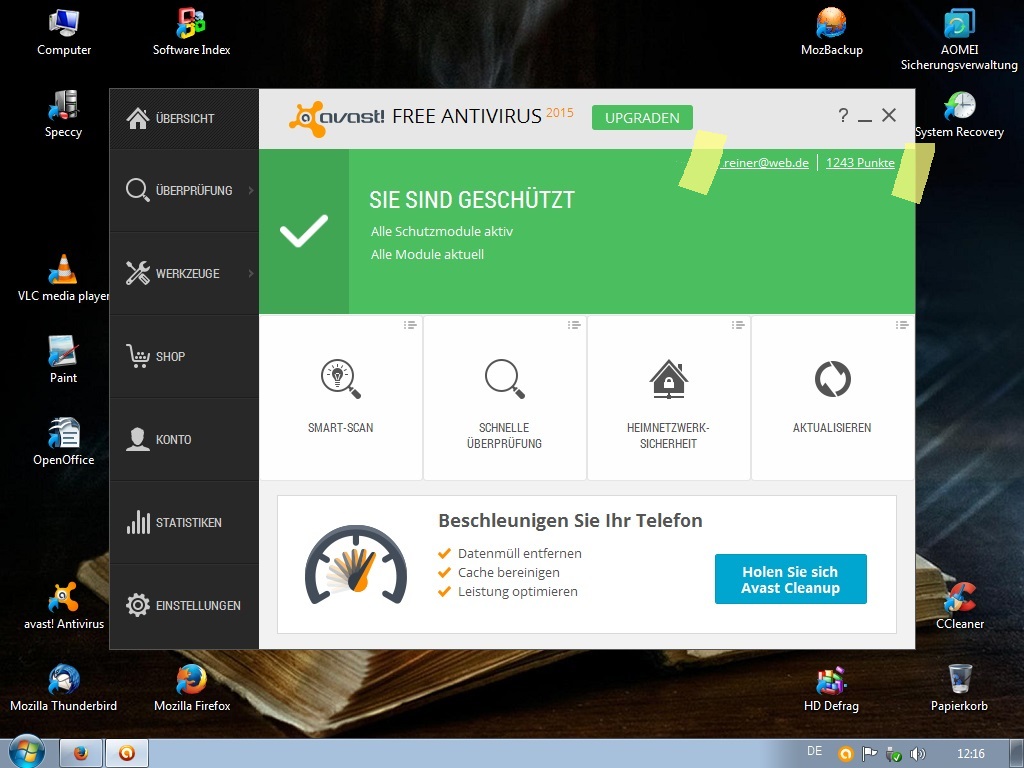
Task: Open Heimnetzwerk-Sicherheit tile
Action: pos(668,398)
